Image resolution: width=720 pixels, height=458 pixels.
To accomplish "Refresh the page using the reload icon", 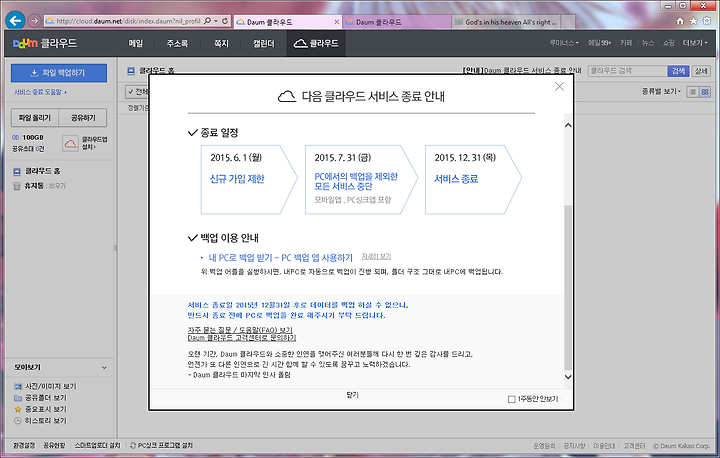I will (x=225, y=21).
